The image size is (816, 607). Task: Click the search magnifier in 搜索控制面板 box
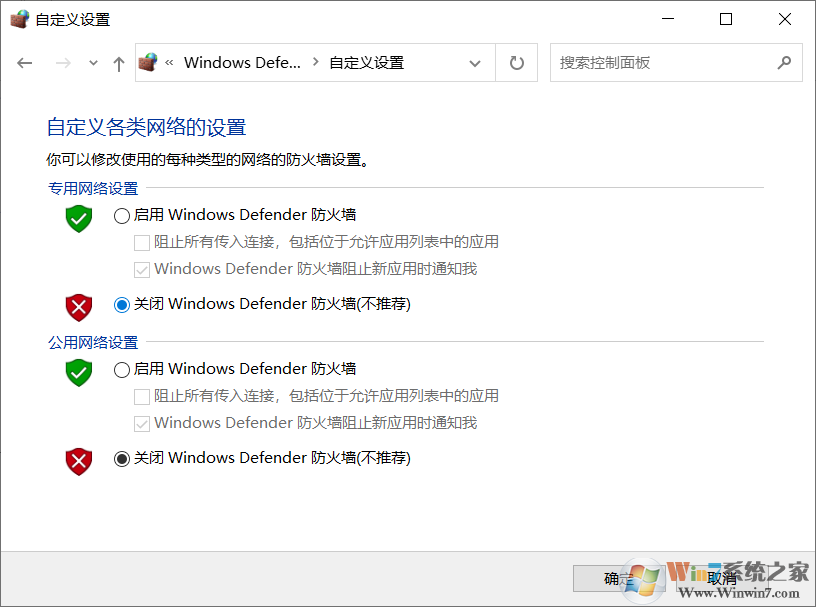[785, 62]
